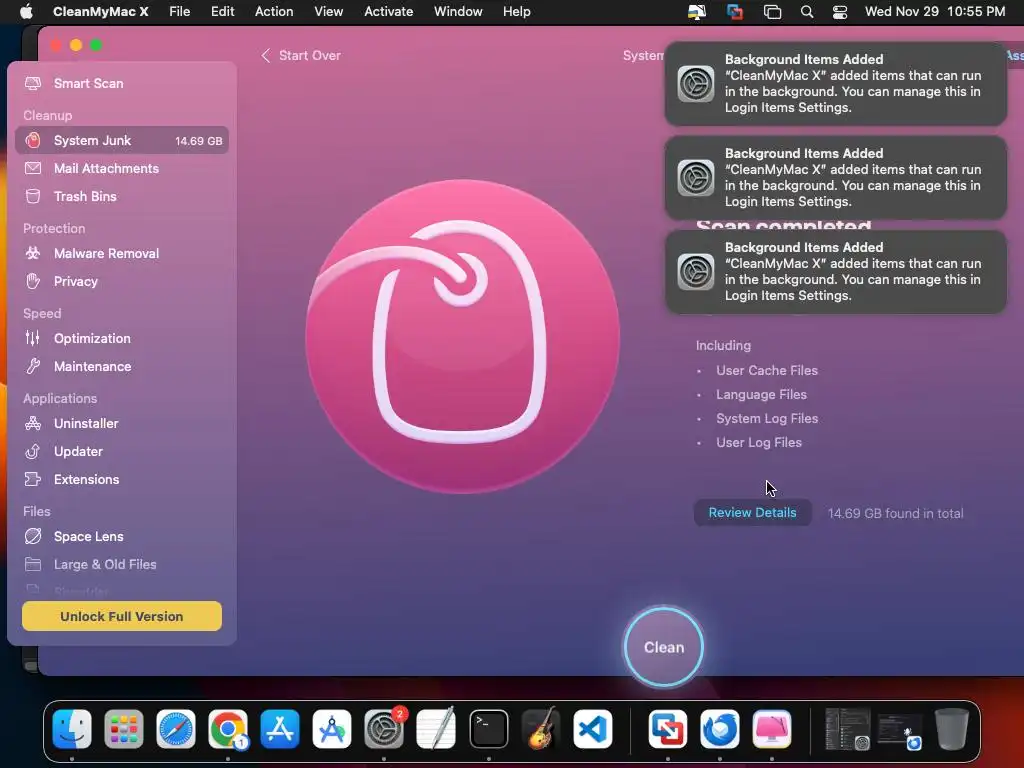Screen dimensions: 1024x768
Task: Click Review Details button
Action: (x=752, y=513)
